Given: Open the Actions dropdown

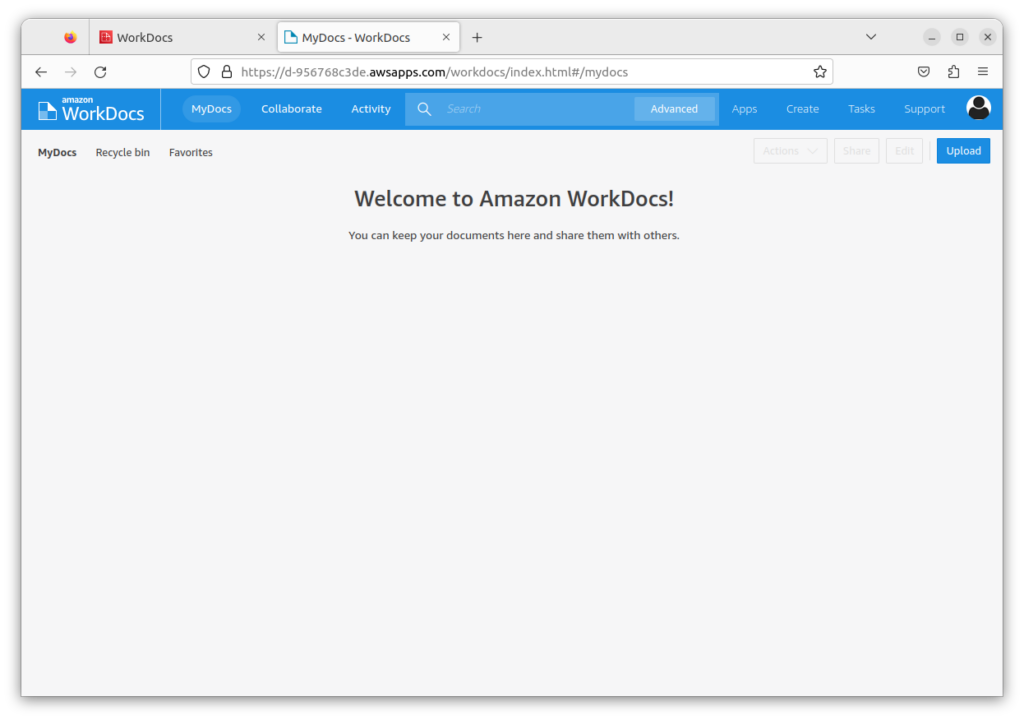Looking at the screenshot, I should [x=790, y=150].
